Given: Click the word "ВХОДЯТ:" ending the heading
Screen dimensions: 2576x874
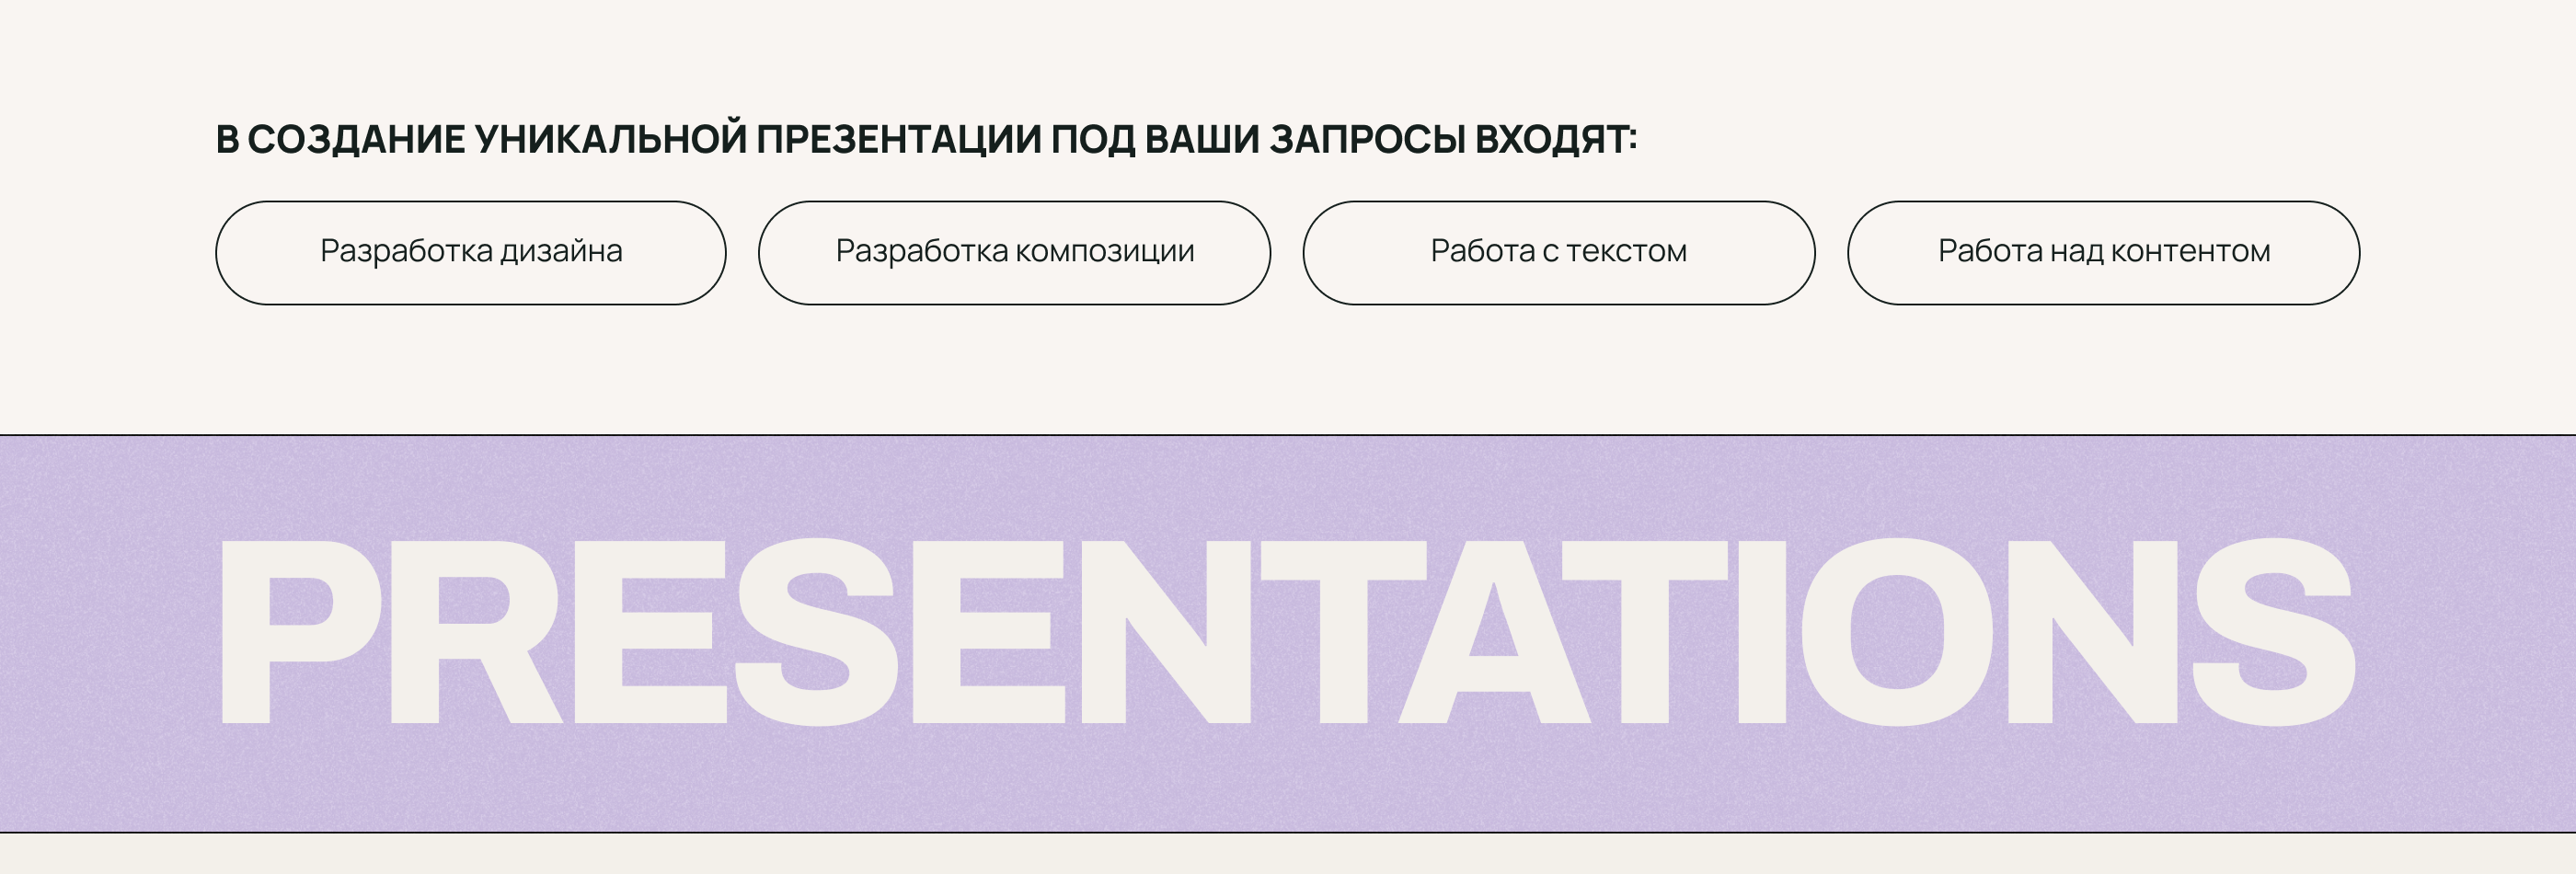Looking at the screenshot, I should click(1556, 140).
